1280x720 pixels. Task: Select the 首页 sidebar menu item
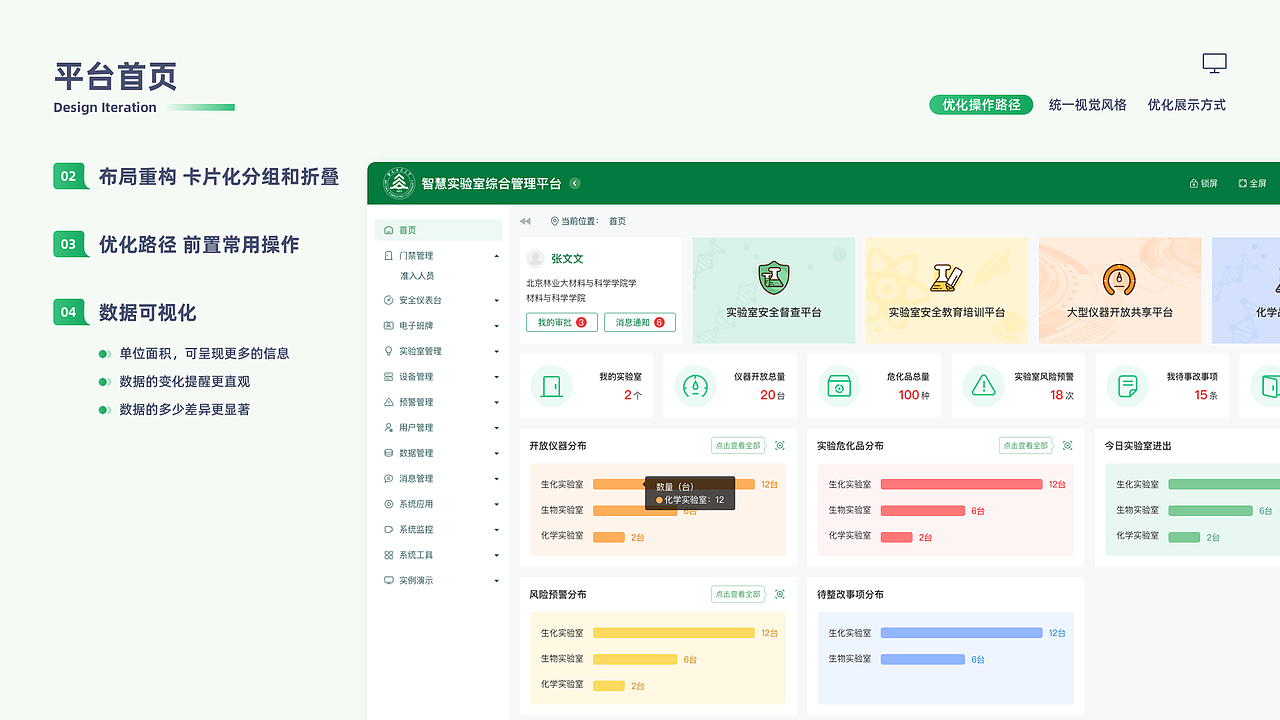pos(438,230)
